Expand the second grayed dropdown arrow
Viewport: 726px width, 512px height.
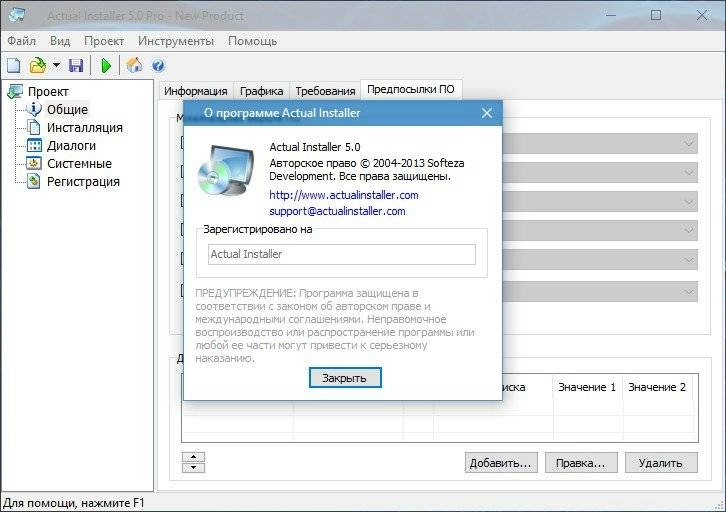click(x=689, y=173)
